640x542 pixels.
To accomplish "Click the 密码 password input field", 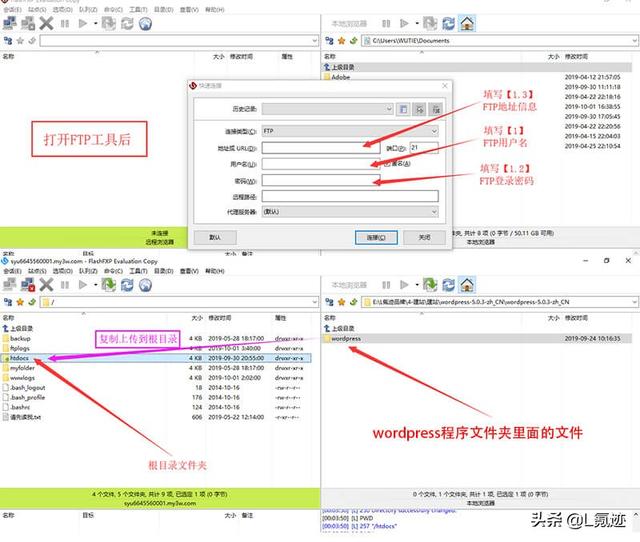I will pyautogui.click(x=321, y=180).
